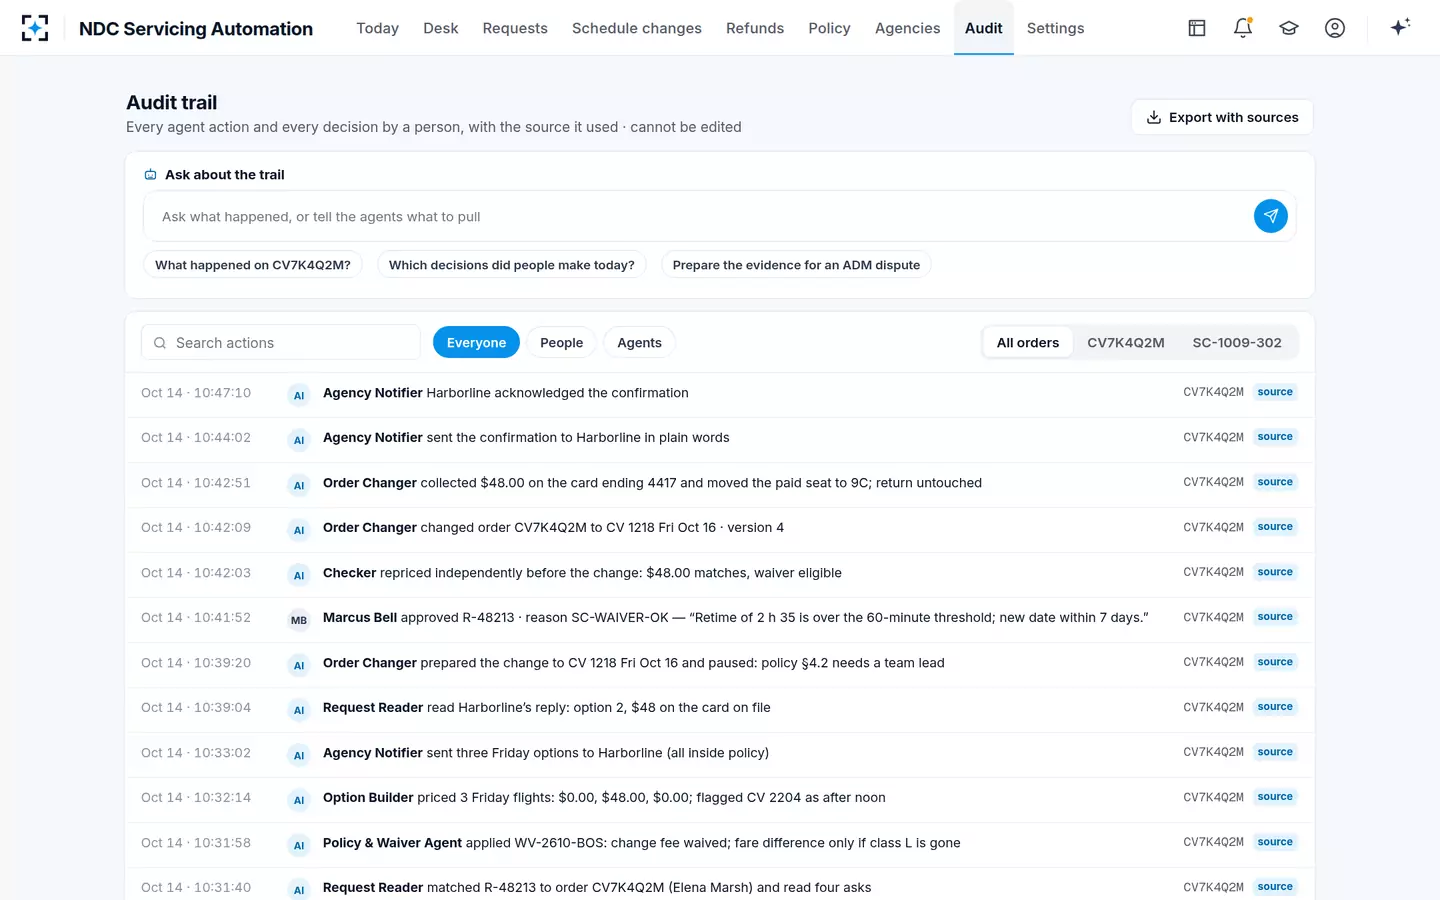This screenshot has height=900, width=1440.
Task: Open the Refunds tab
Action: click(x=755, y=28)
